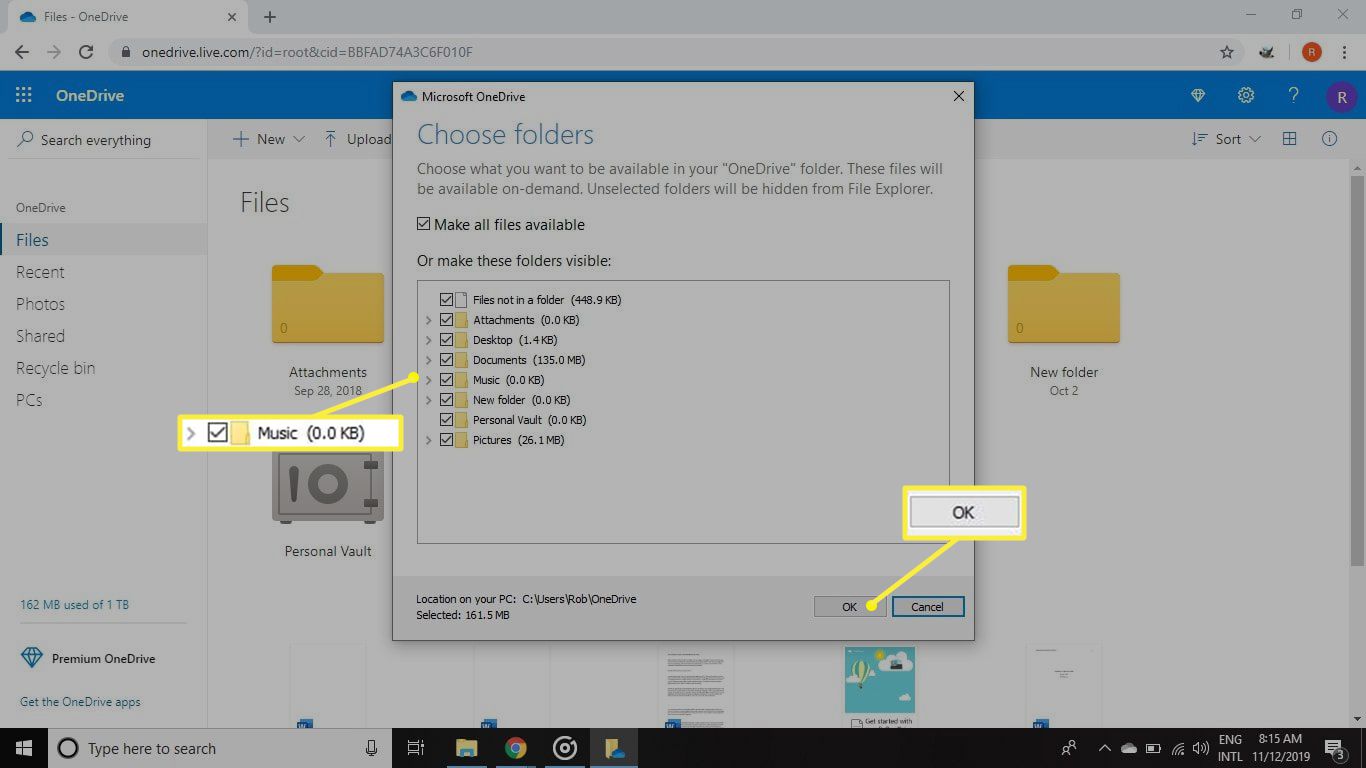Expand the Pictures tree node
1366x768 pixels.
pos(428,440)
